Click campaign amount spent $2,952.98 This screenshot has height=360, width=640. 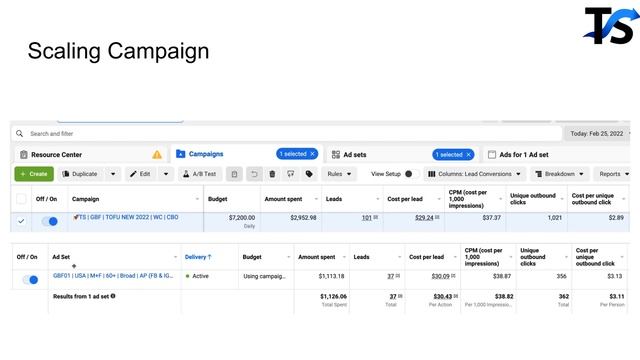tap(303, 218)
